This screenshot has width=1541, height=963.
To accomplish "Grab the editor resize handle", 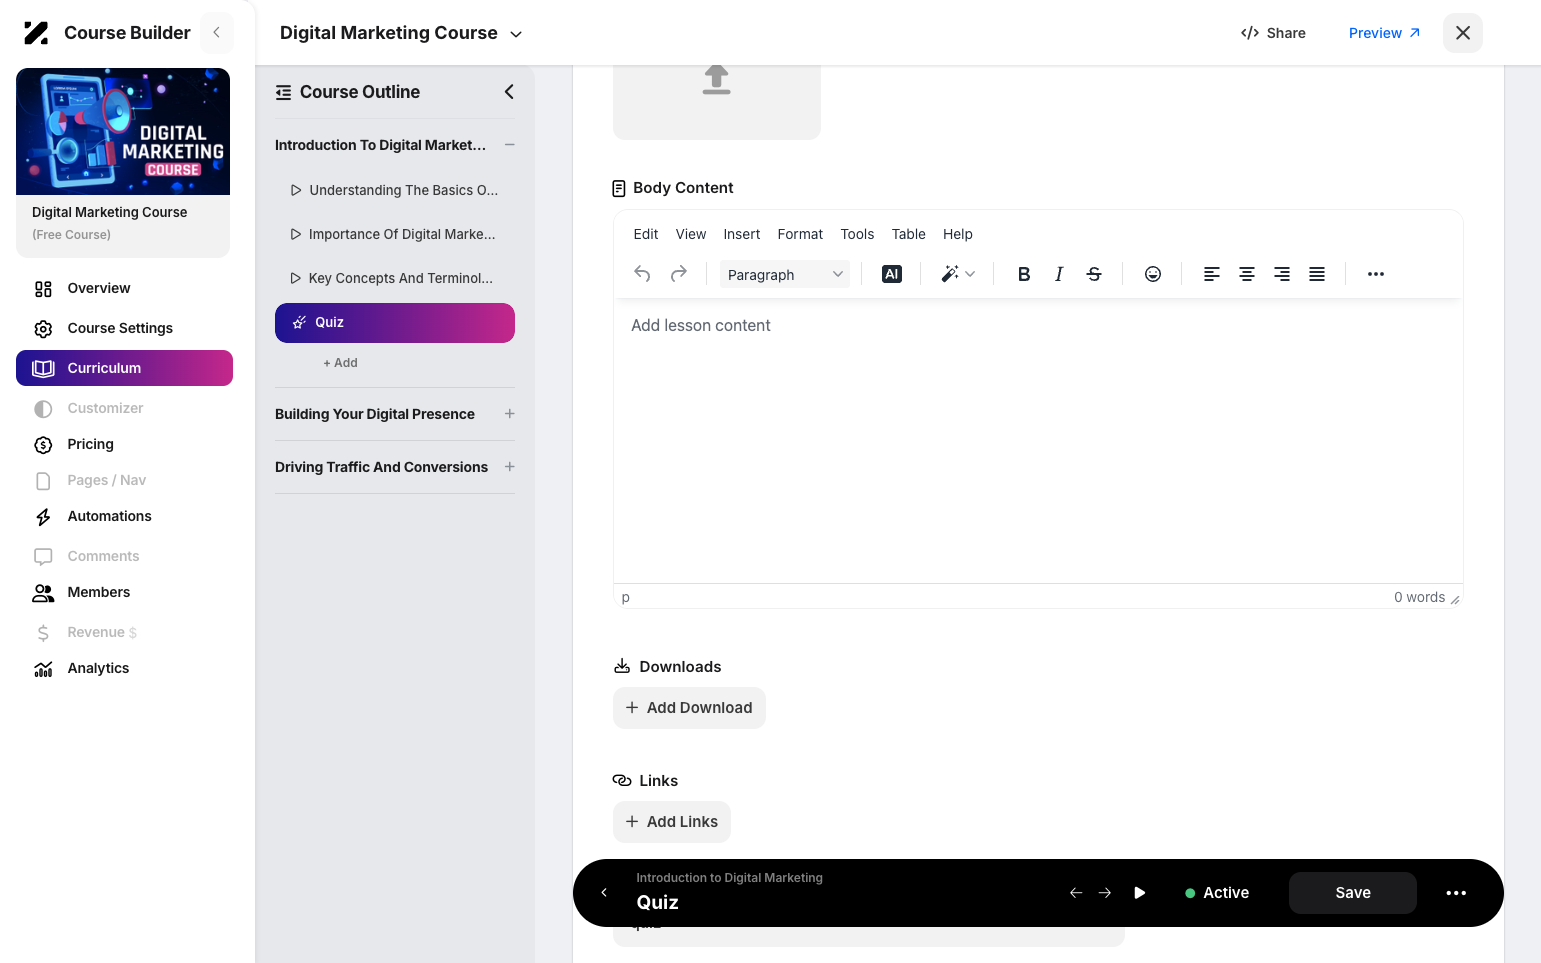I will [1455, 600].
